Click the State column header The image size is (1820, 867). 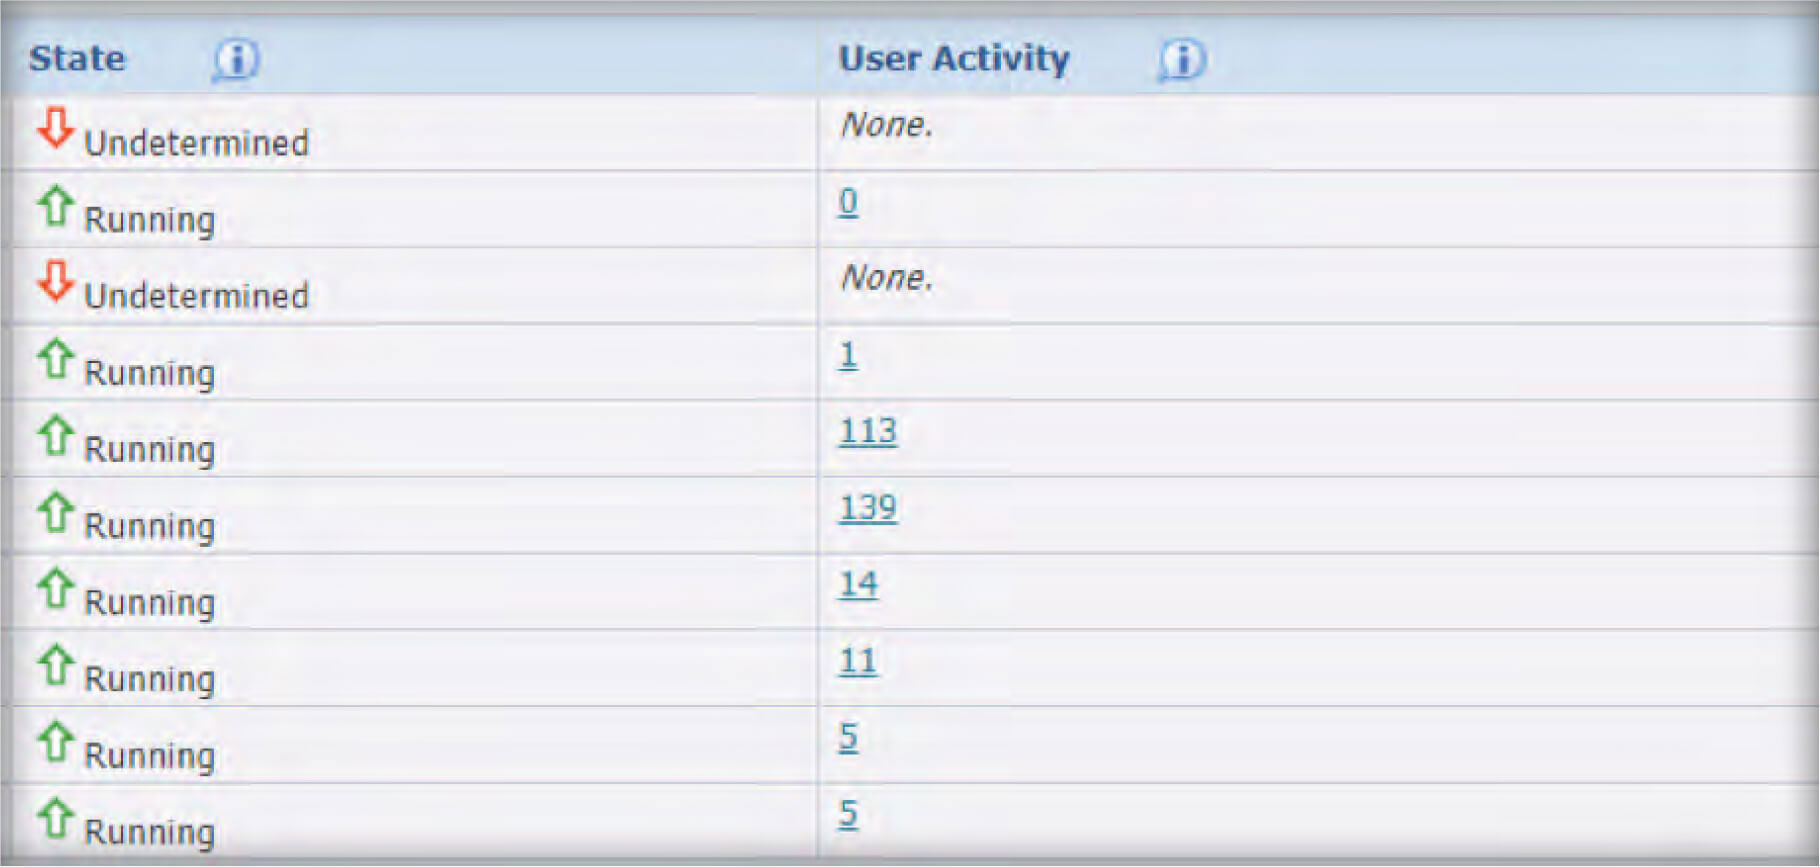(77, 59)
